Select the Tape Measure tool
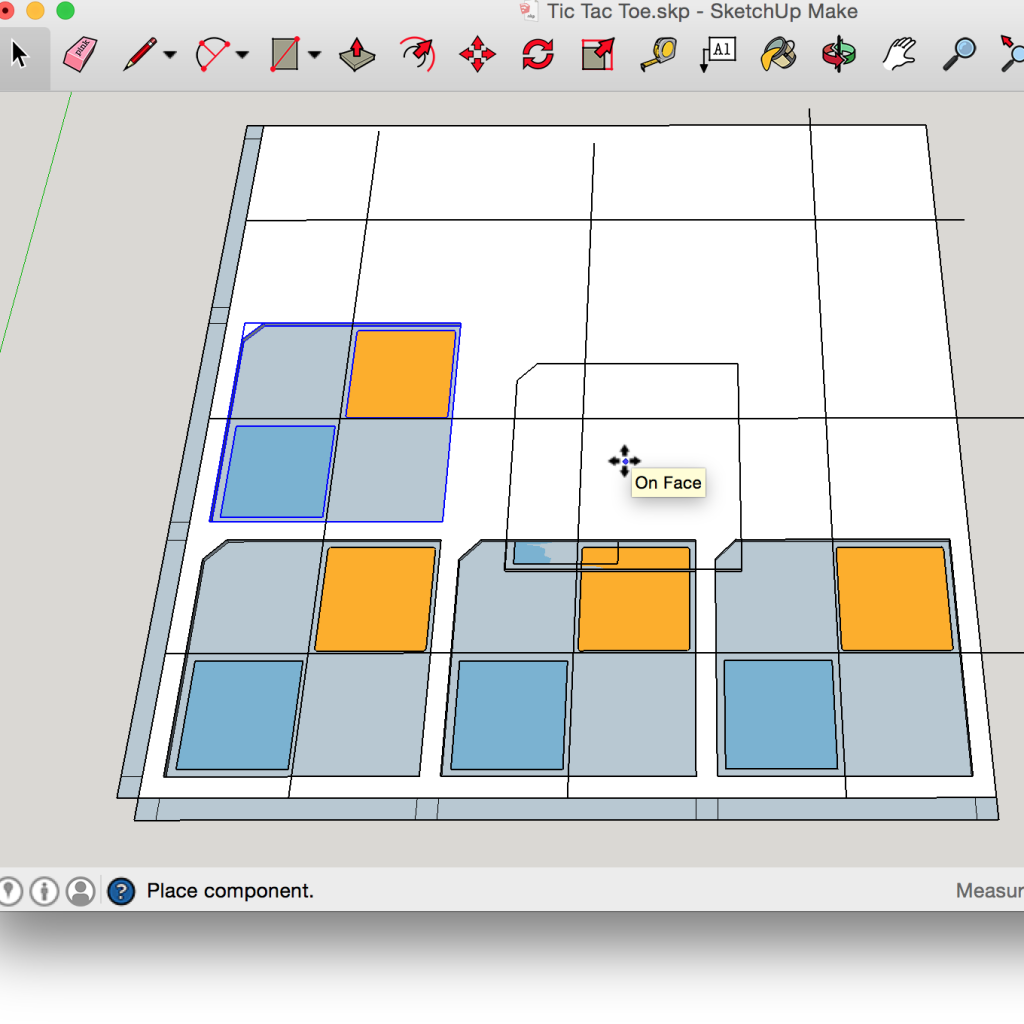Image resolution: width=1024 pixels, height=1024 pixels. tap(658, 55)
